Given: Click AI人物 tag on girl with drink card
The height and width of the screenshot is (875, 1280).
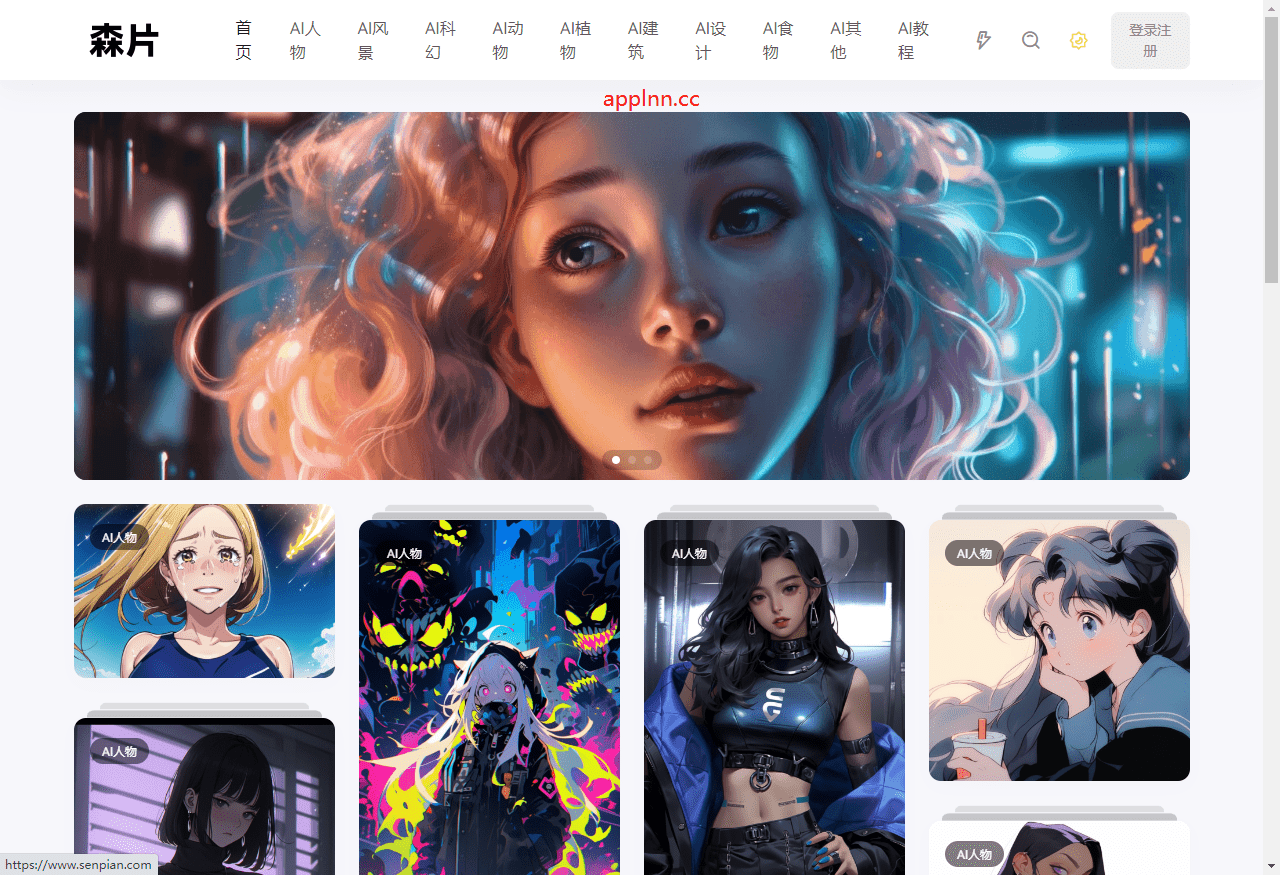Looking at the screenshot, I should pos(974,553).
